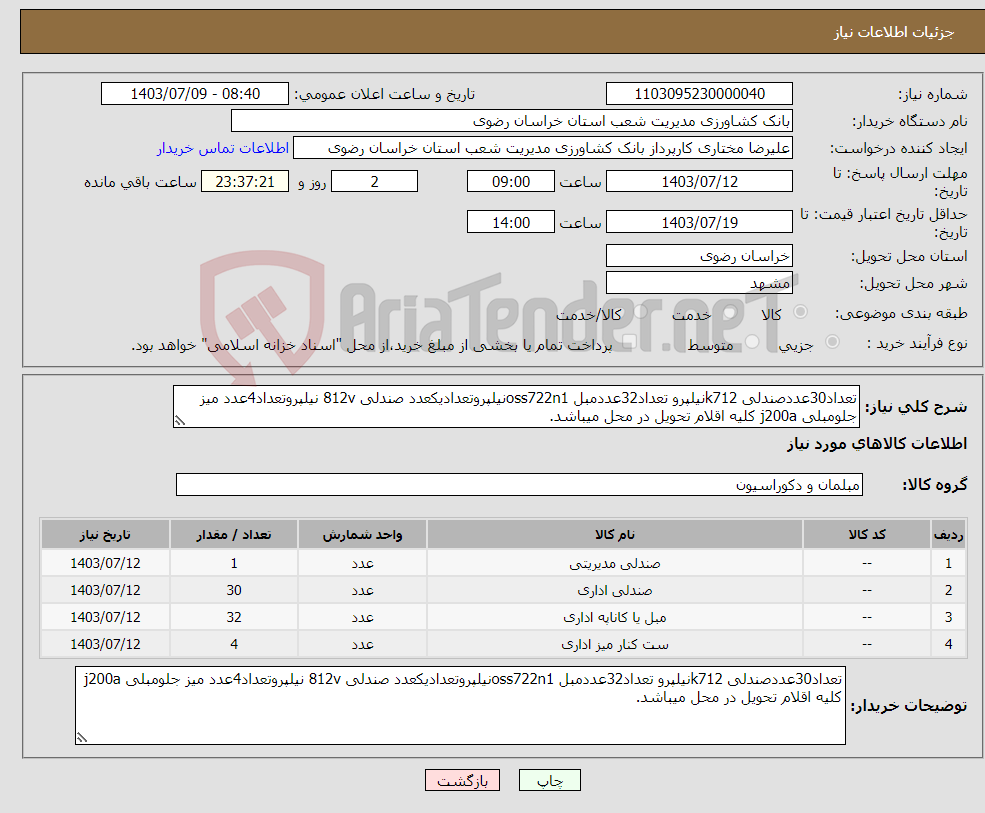
Task: Click the صندلی مدیریتی item name cell
Action: (x=614, y=564)
